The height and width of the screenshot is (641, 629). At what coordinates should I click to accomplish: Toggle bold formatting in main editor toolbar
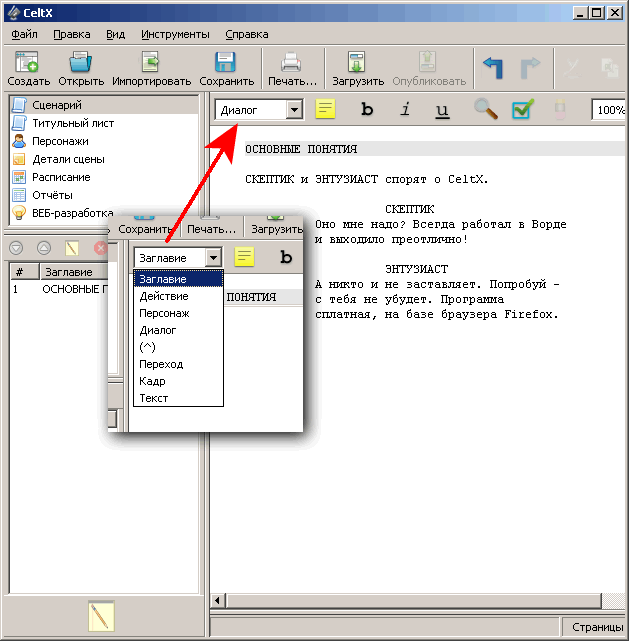367,109
